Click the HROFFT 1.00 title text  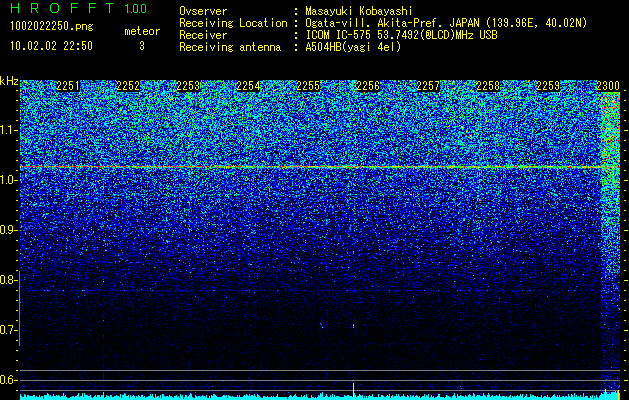79,8
